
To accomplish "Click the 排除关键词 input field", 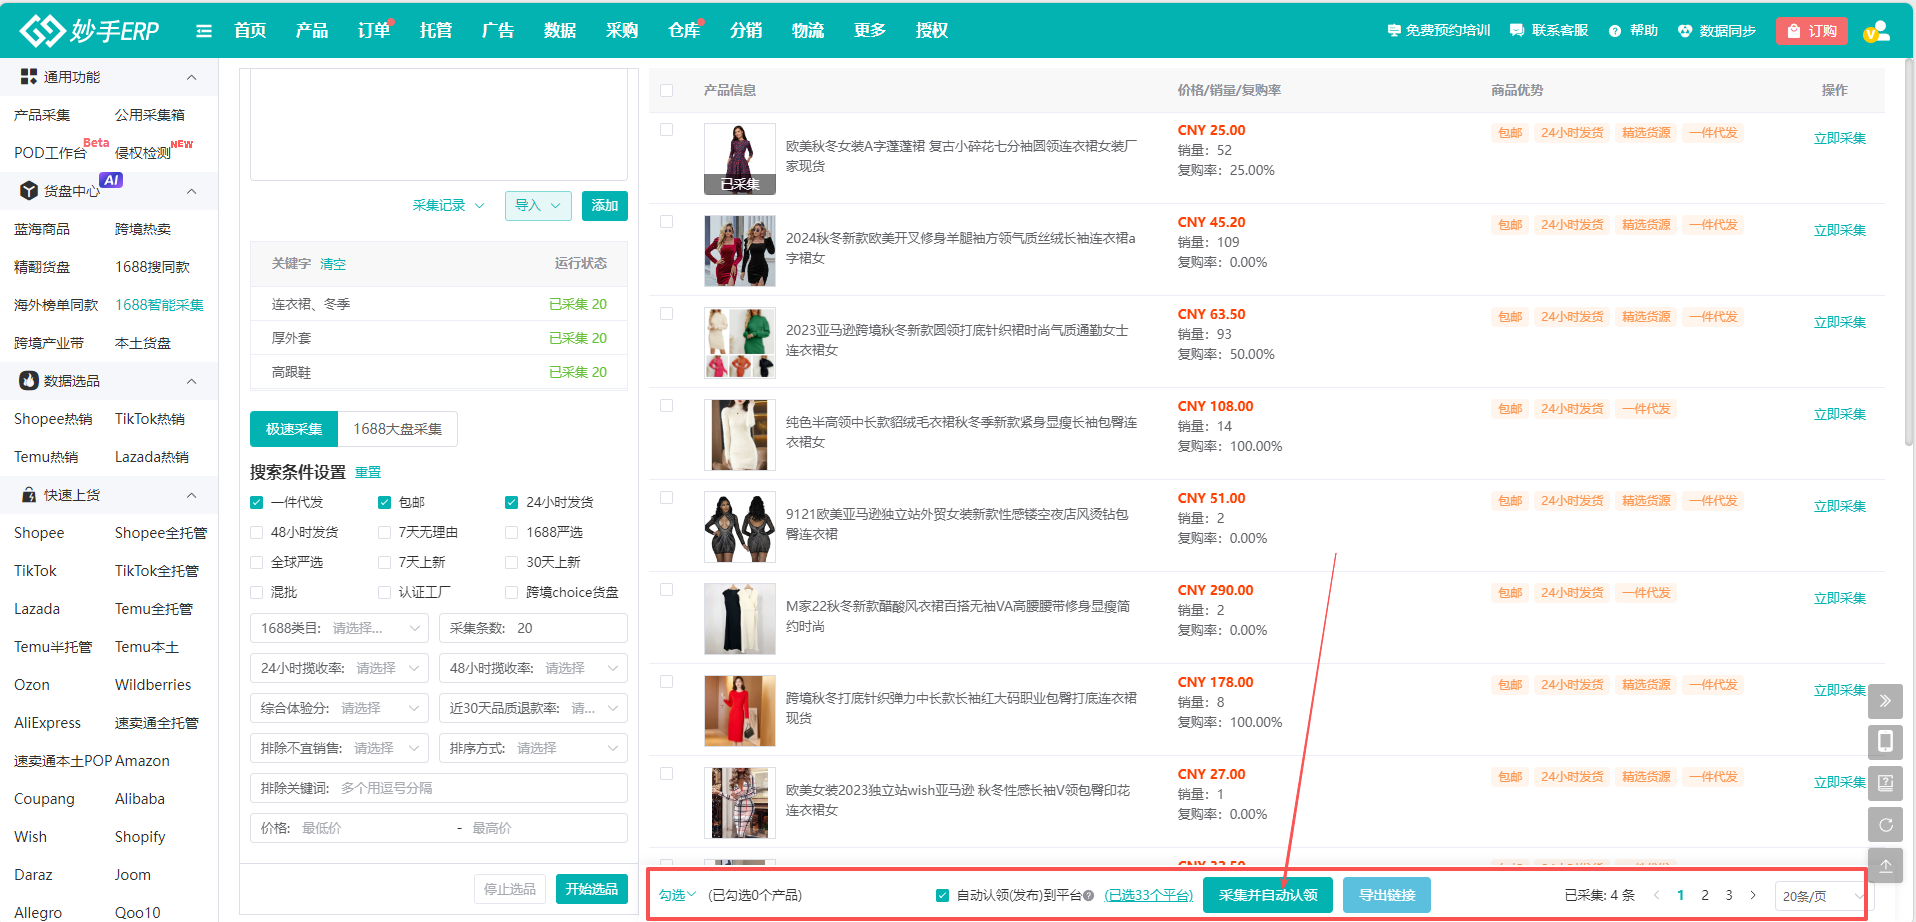I will coord(480,788).
